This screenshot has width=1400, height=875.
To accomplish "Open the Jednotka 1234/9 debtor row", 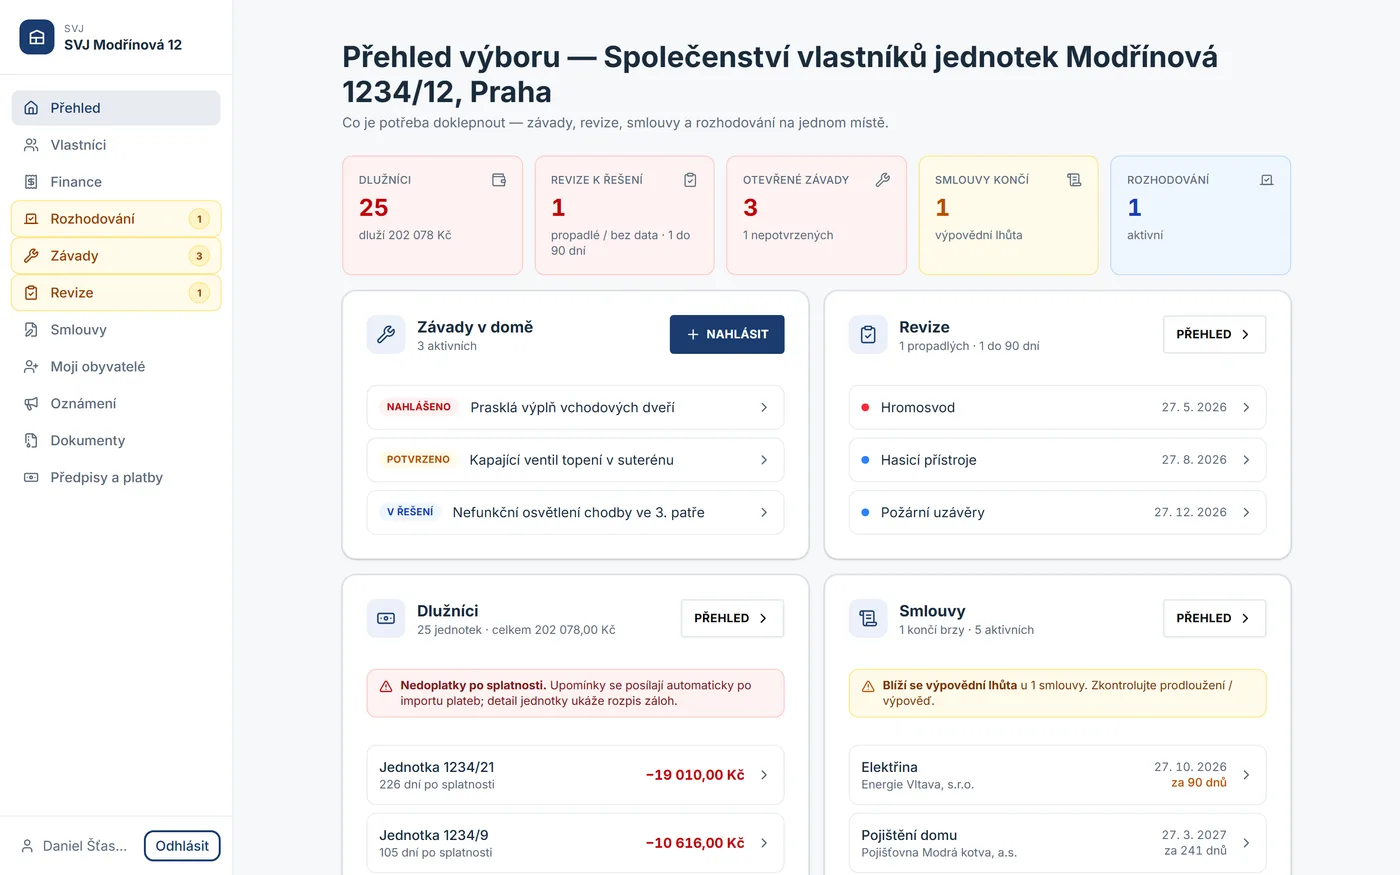I will coord(575,843).
